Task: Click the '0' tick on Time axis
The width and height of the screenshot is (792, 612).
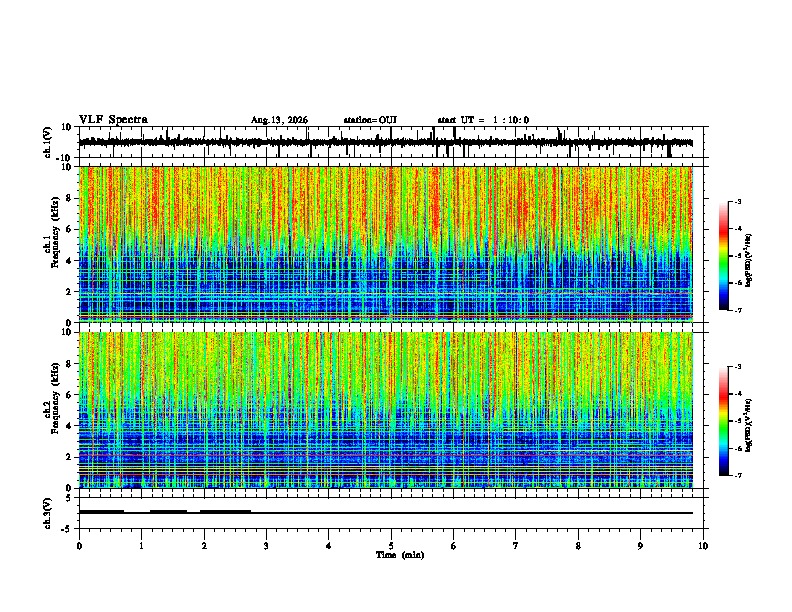Action: [79, 545]
